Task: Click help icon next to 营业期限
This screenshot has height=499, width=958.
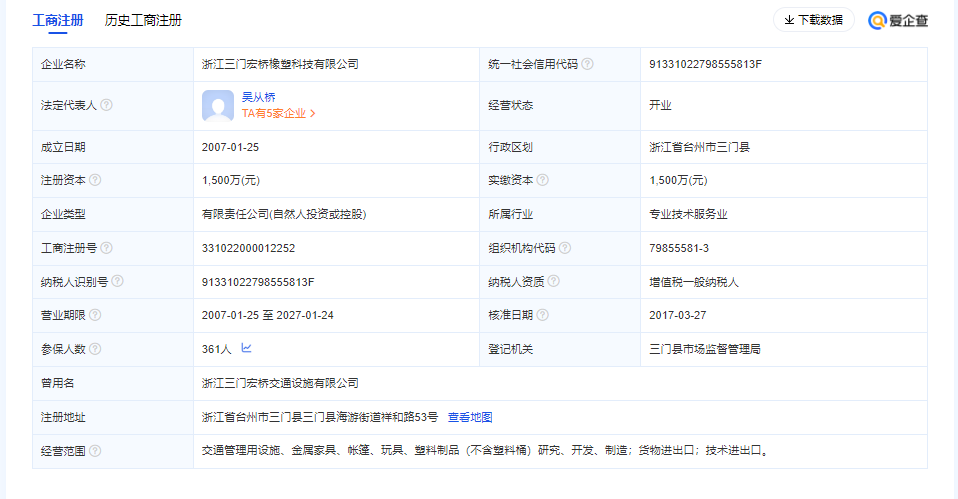Action: point(95,315)
